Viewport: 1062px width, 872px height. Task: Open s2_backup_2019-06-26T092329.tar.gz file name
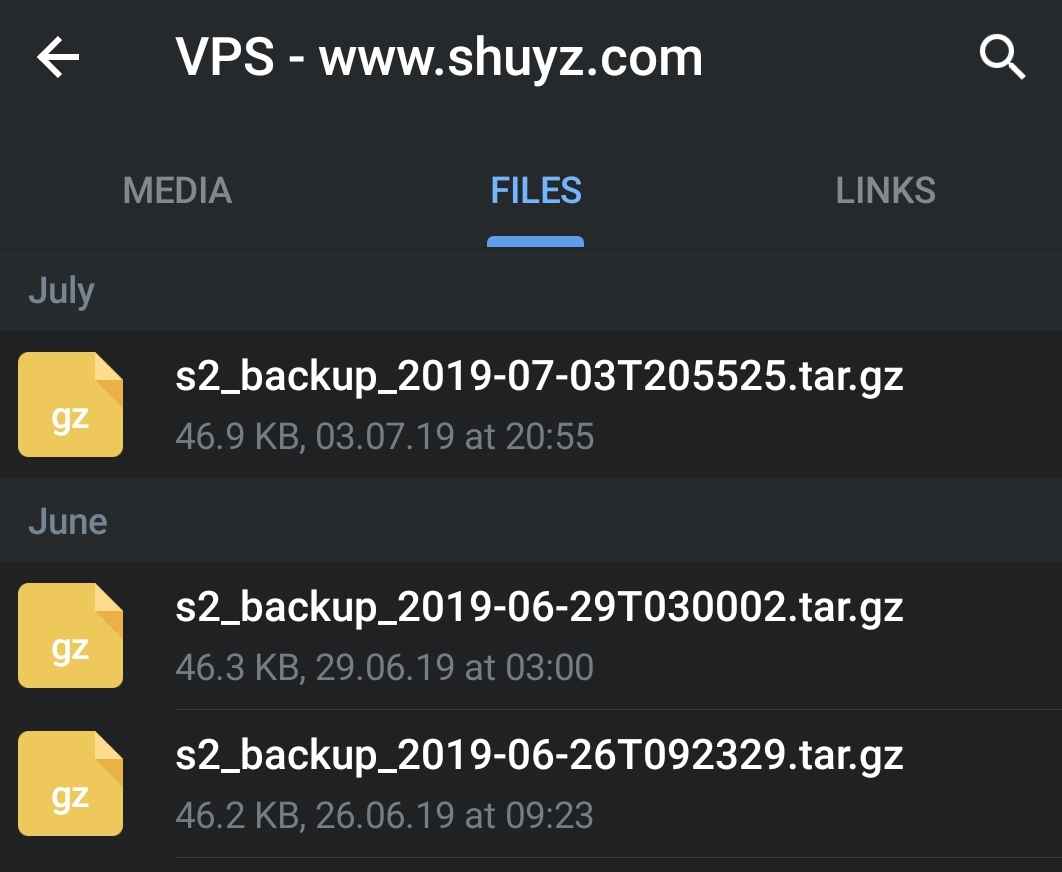click(x=539, y=755)
